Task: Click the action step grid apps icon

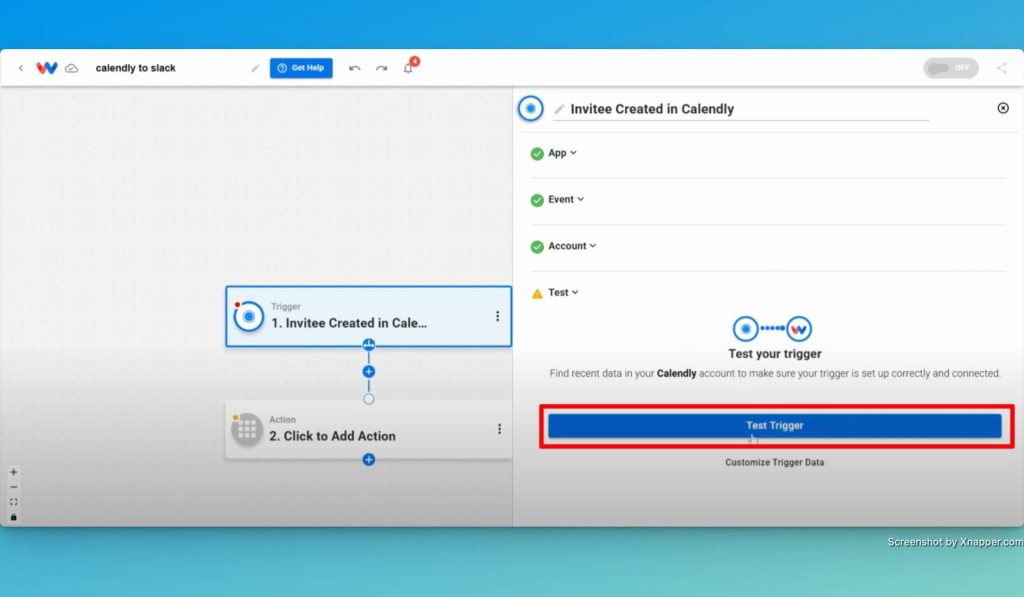Action: click(247, 429)
